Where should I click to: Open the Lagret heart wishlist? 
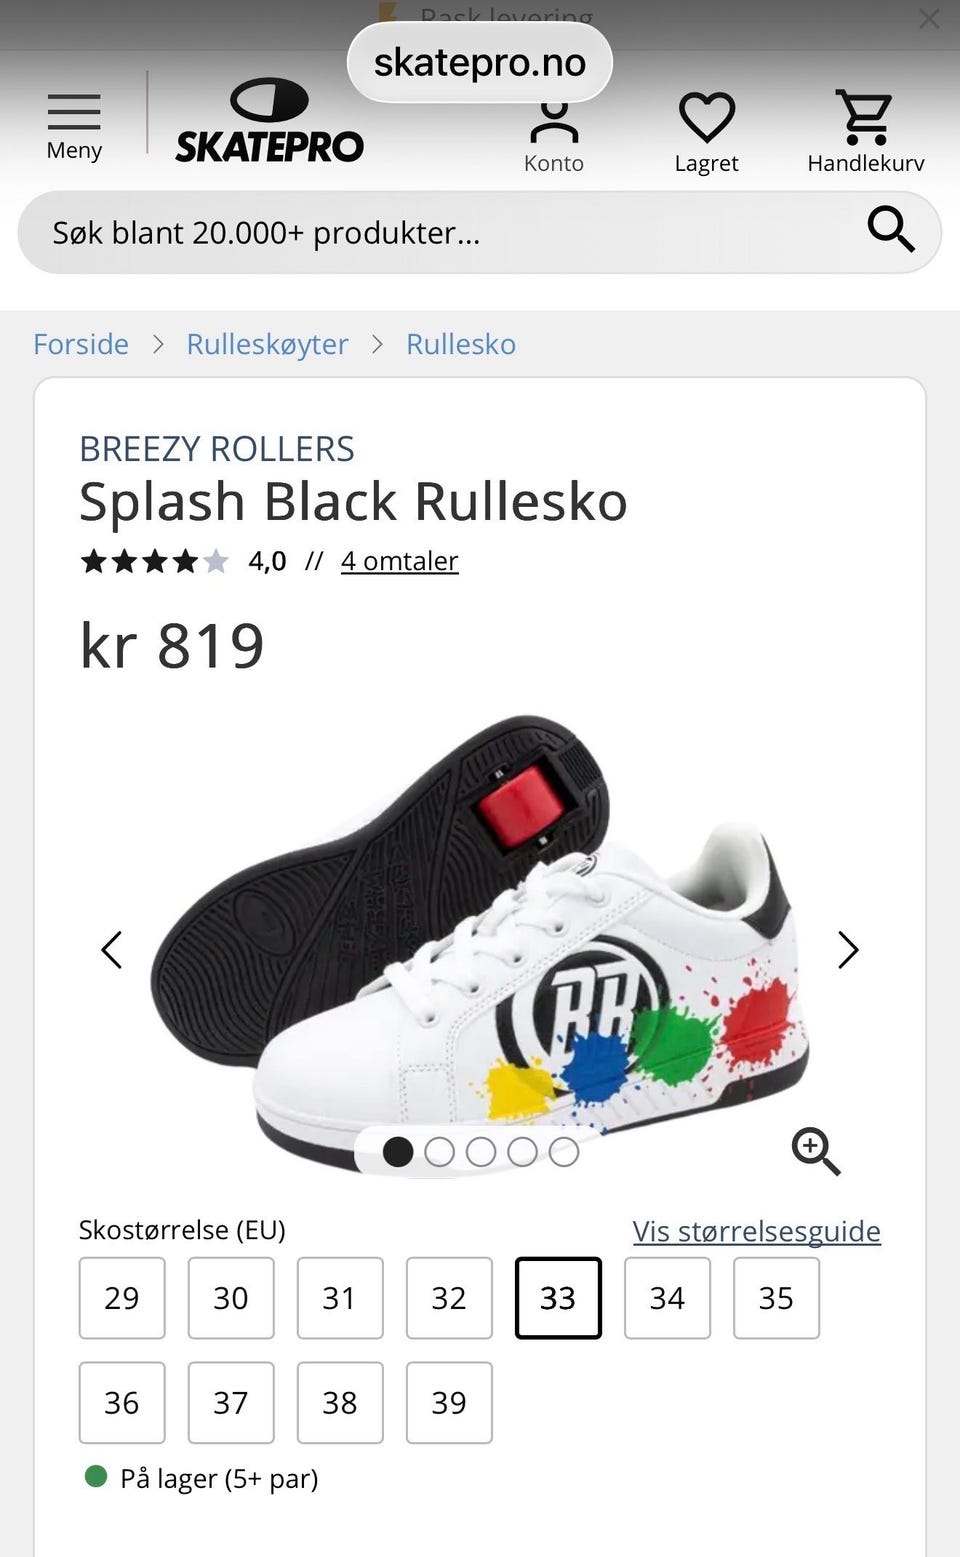point(706,133)
